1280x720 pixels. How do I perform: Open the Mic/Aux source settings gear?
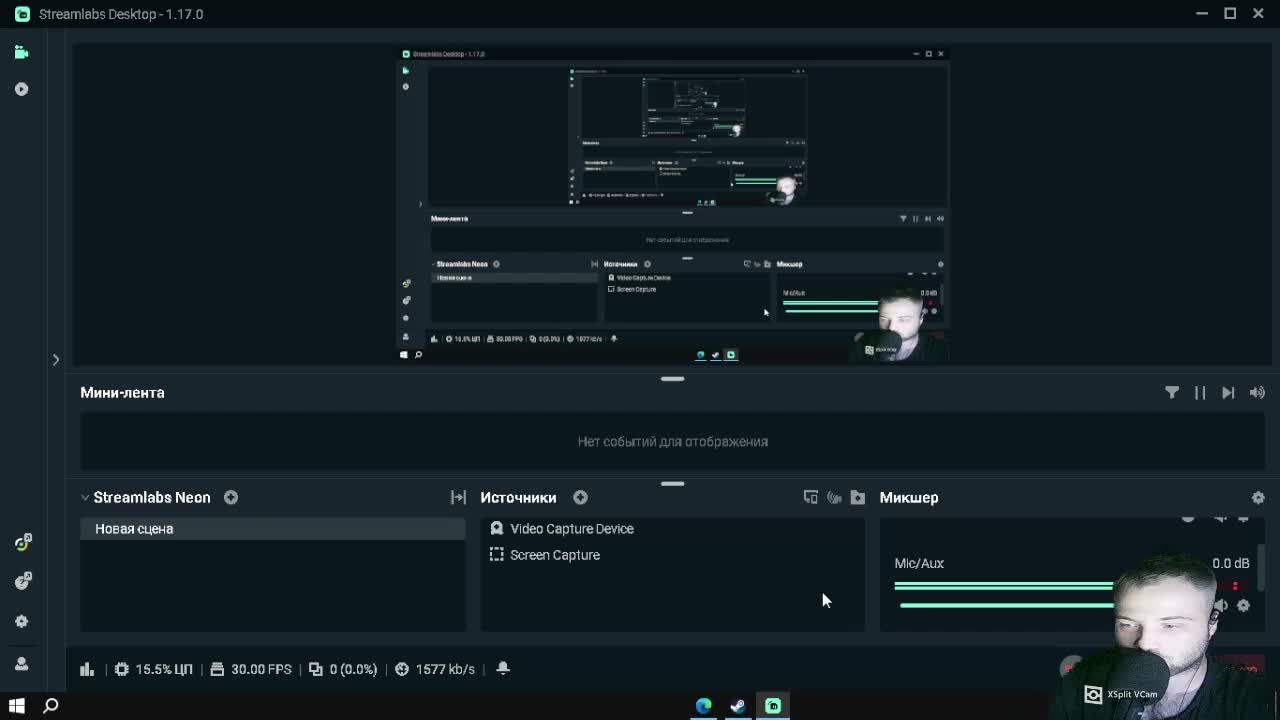pos(1243,605)
